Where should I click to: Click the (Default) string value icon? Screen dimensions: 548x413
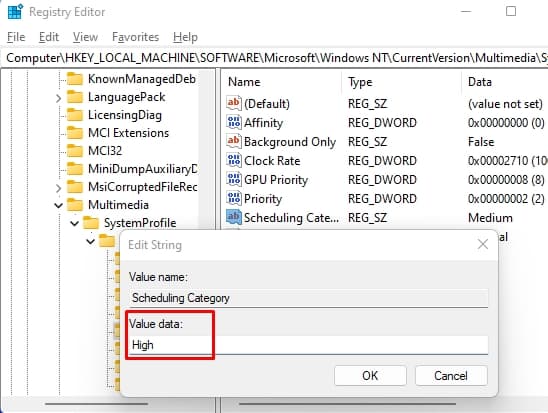click(x=234, y=103)
